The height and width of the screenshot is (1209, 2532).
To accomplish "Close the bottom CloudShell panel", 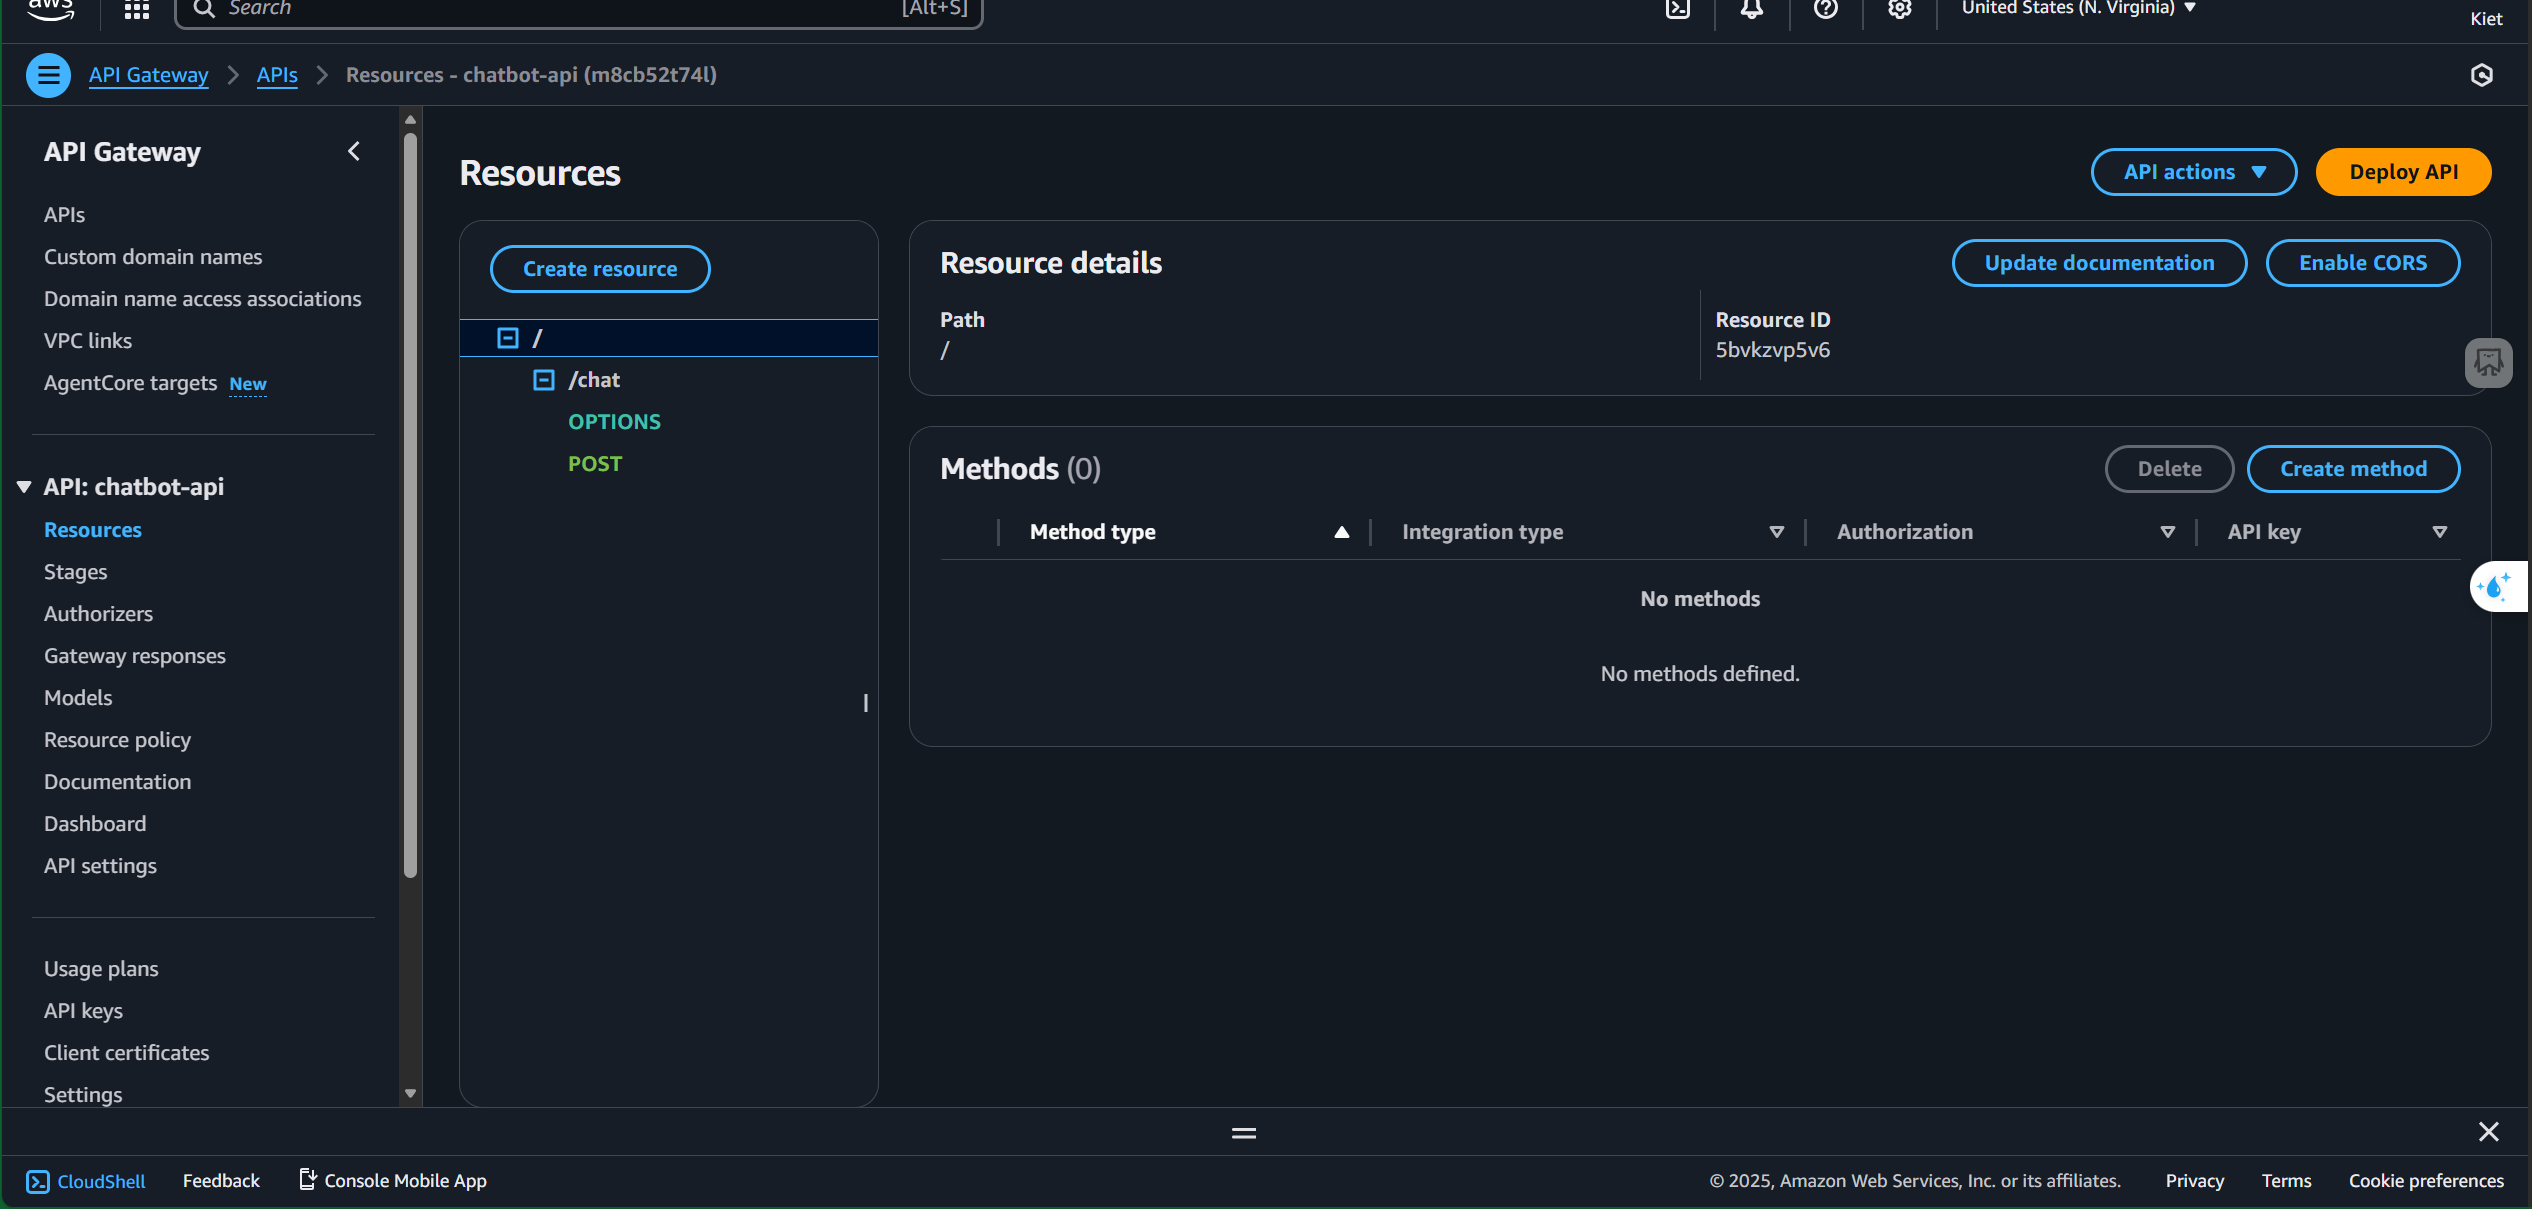I will coord(2488,1131).
